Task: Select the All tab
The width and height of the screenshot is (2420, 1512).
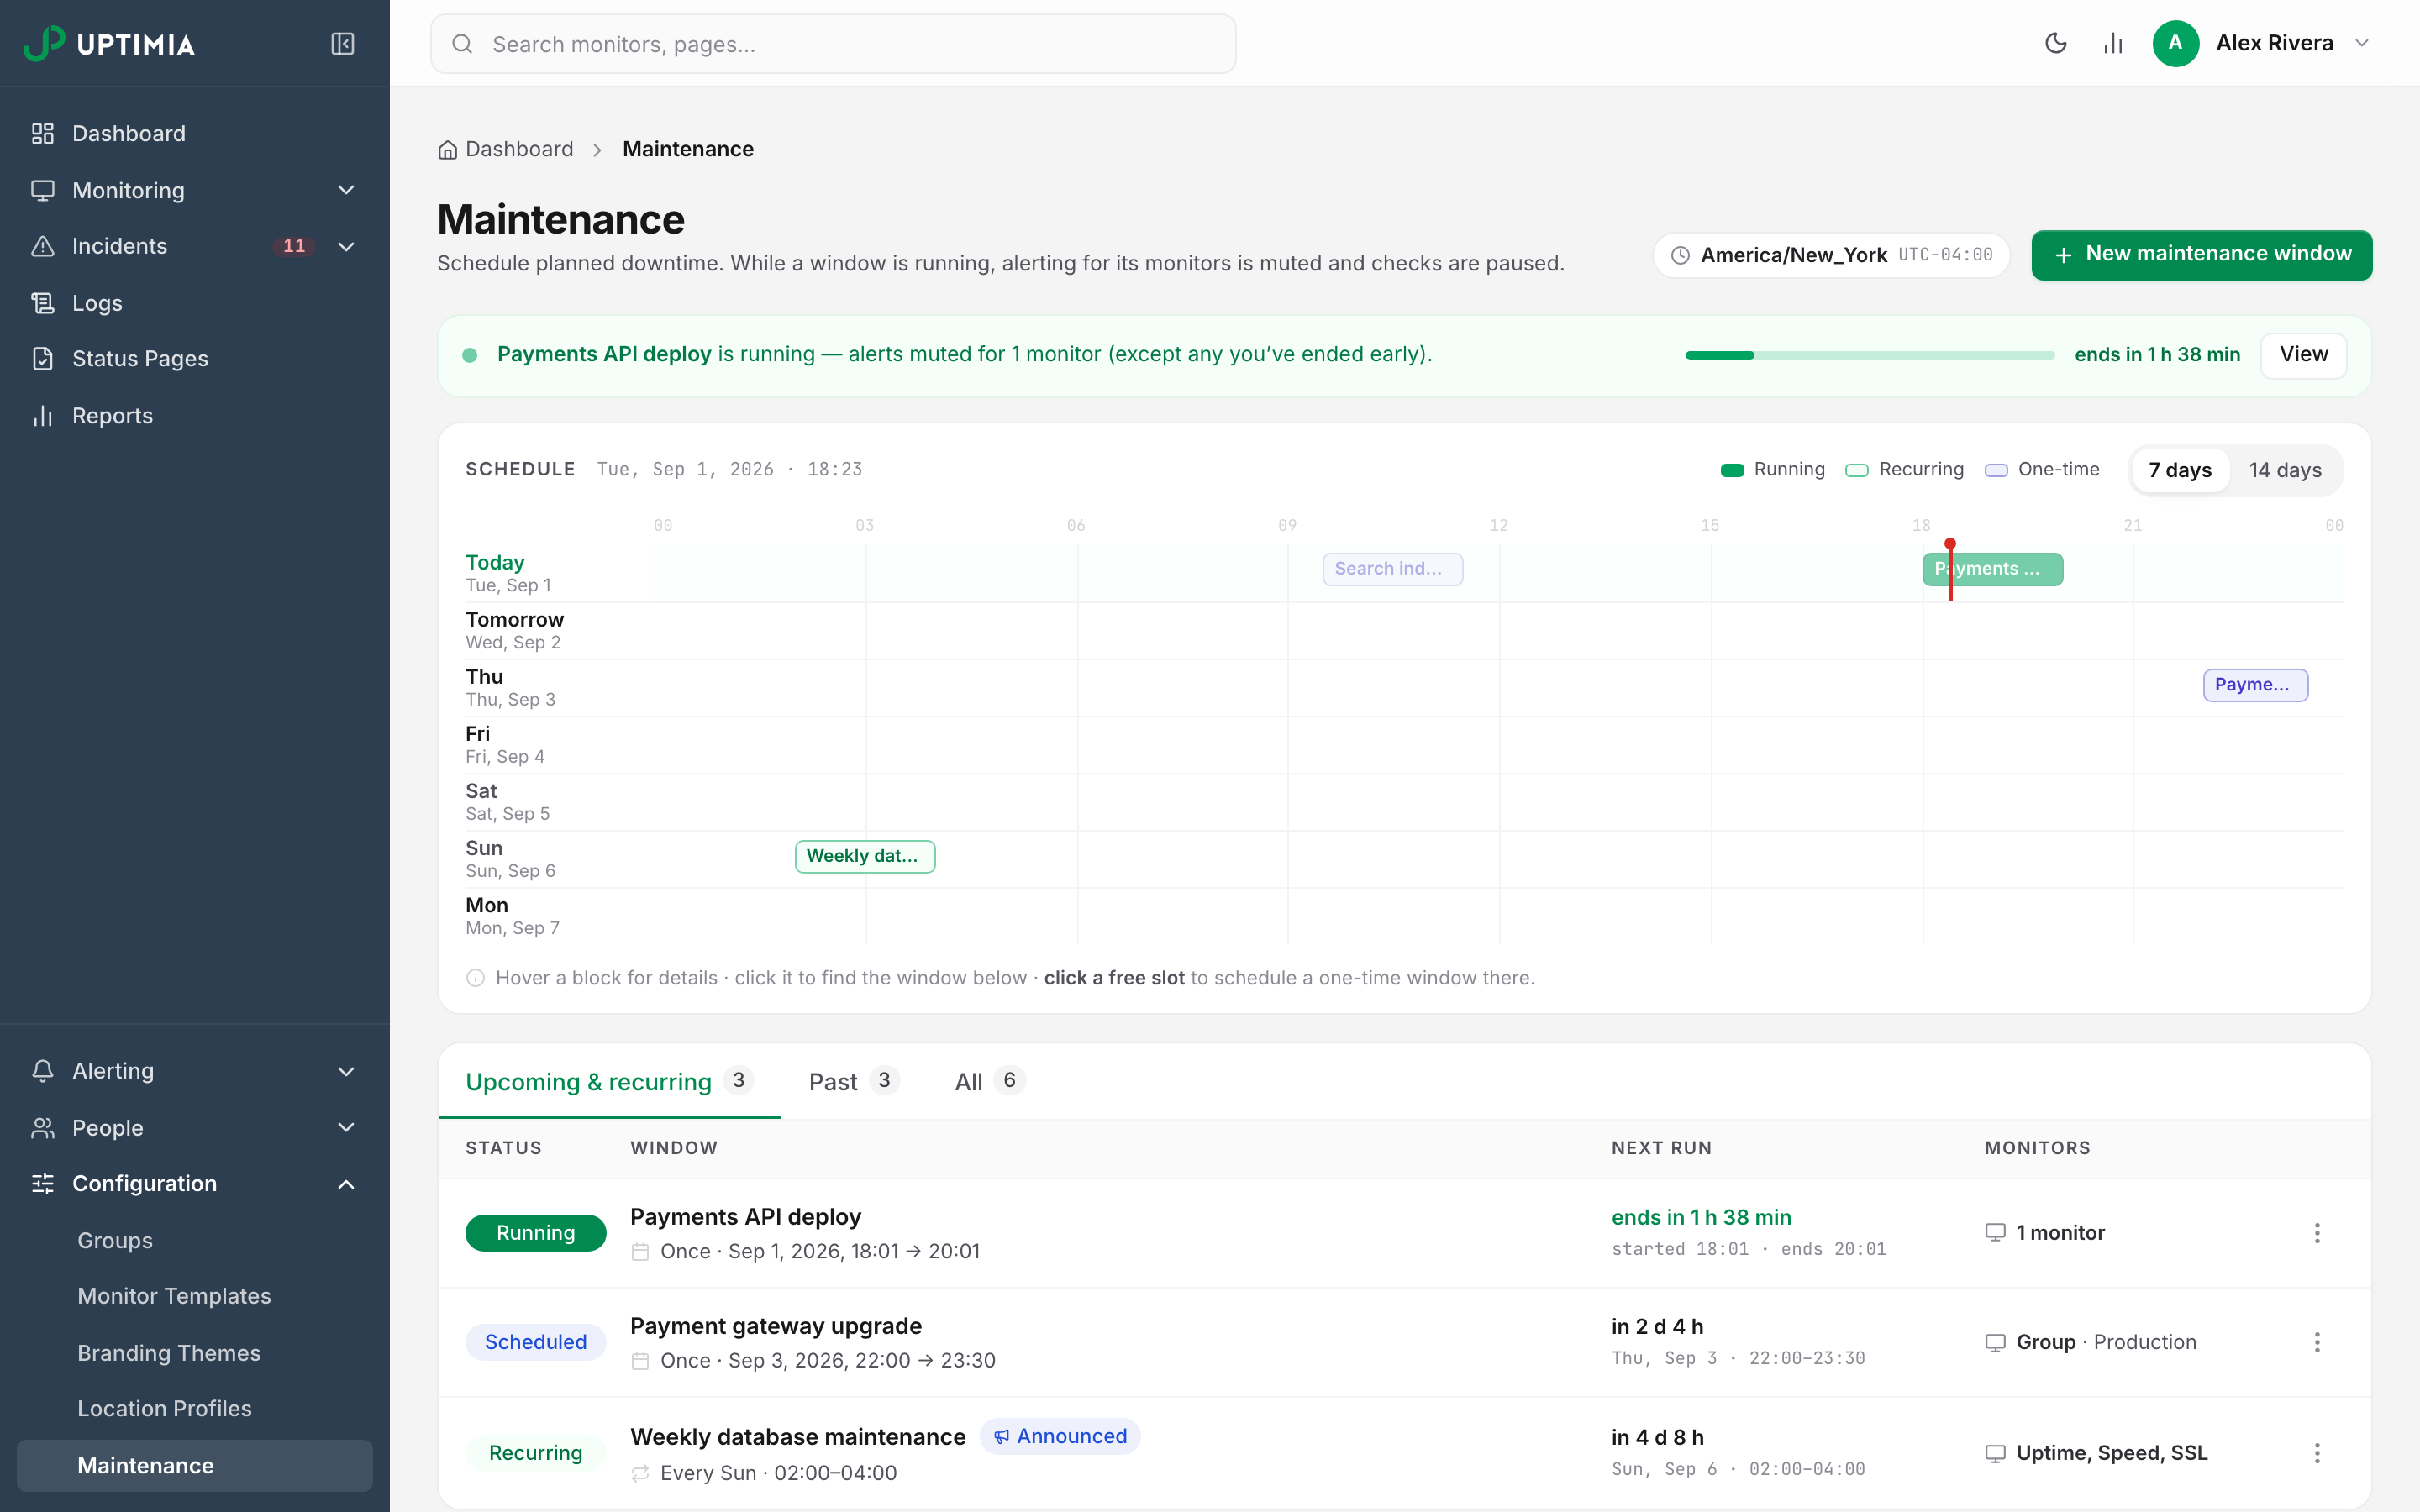Action: (990, 1081)
